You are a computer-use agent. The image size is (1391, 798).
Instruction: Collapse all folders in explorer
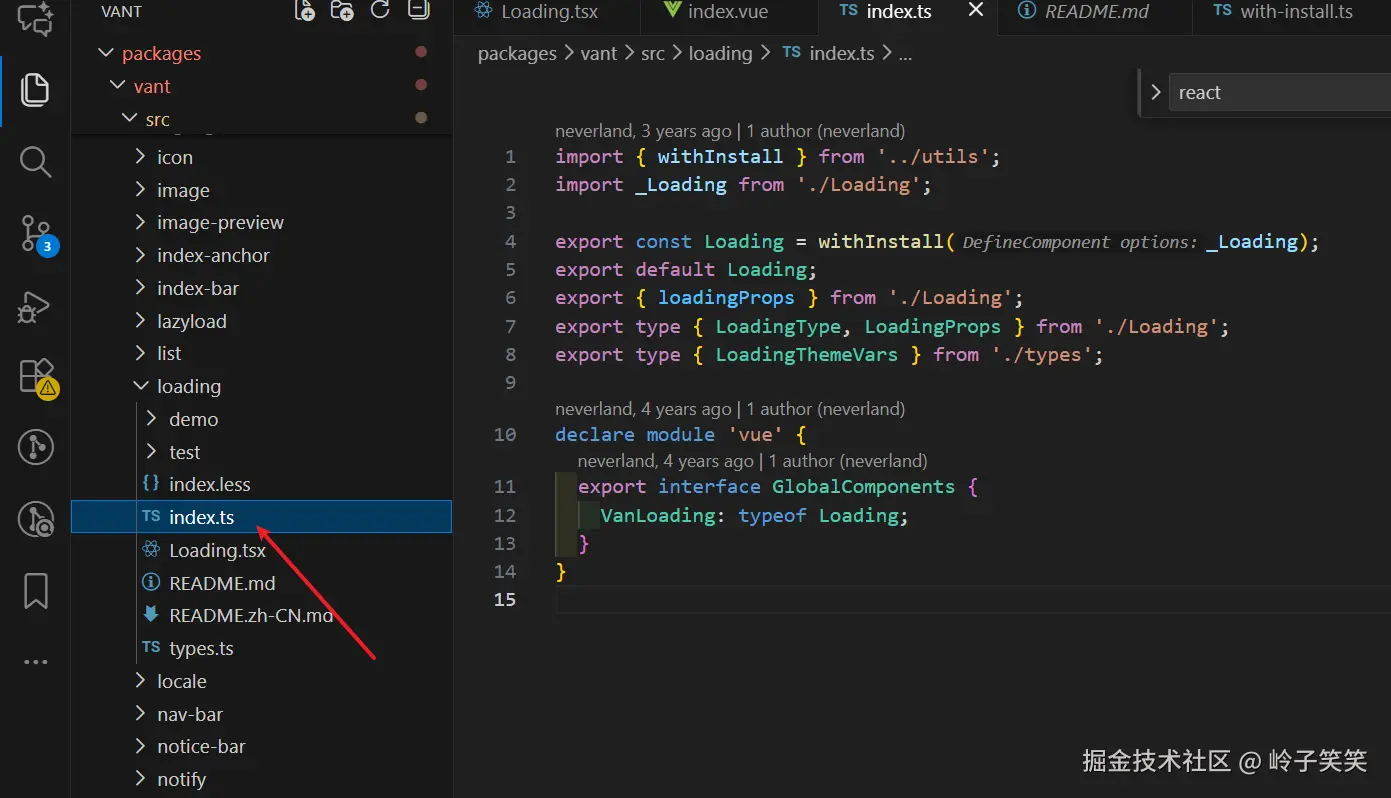[x=418, y=11]
